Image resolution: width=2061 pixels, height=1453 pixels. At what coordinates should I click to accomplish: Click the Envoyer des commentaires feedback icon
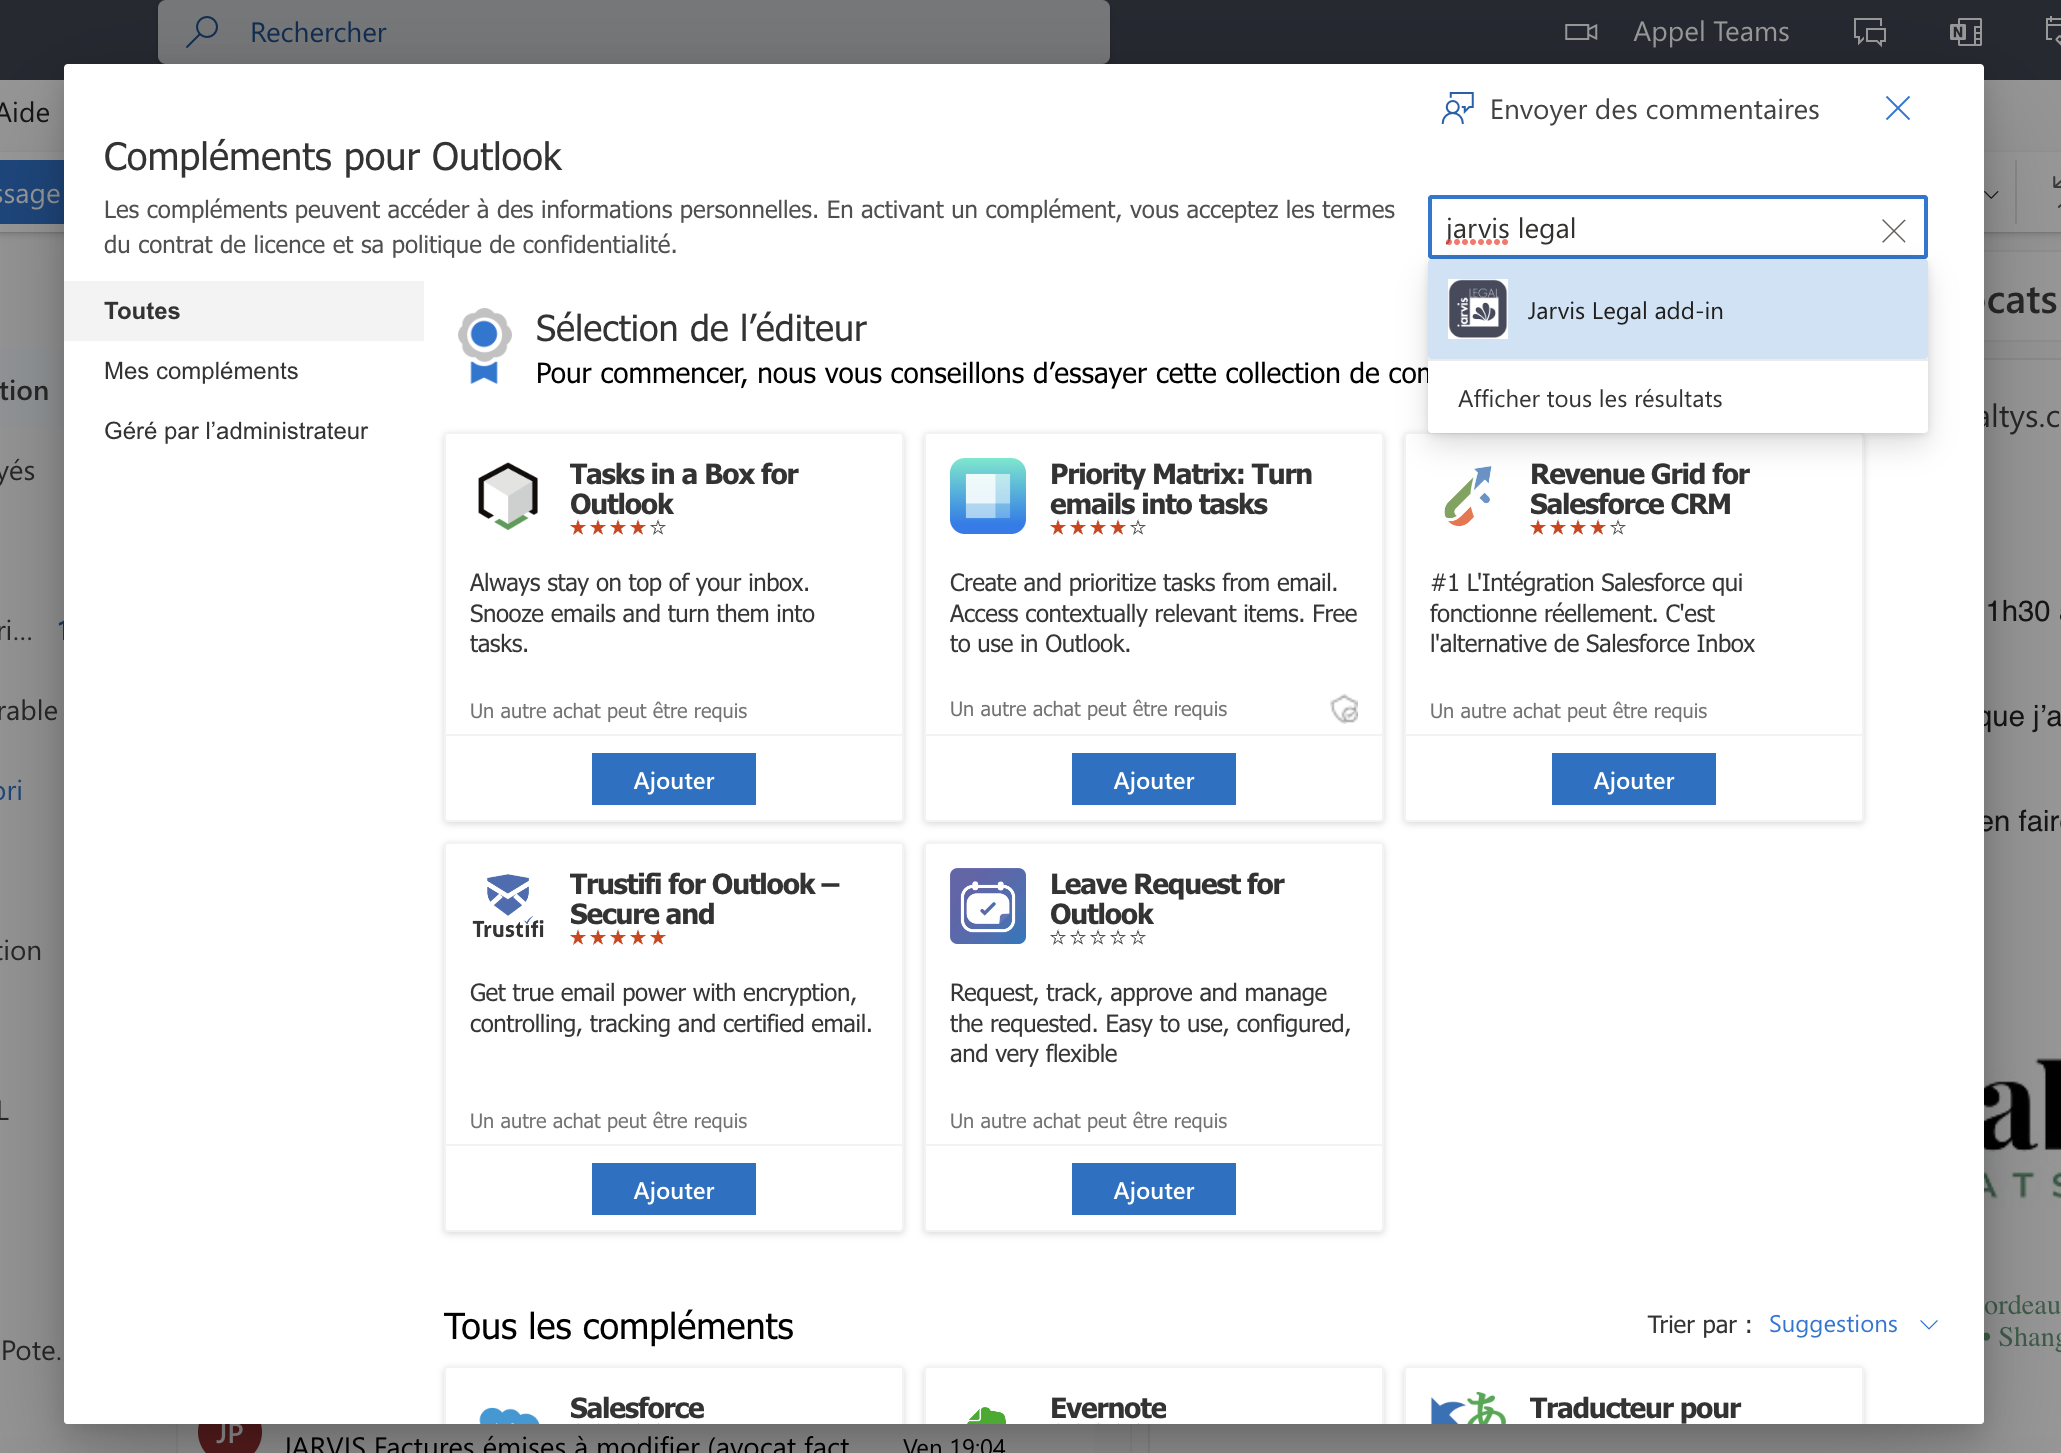point(1458,109)
